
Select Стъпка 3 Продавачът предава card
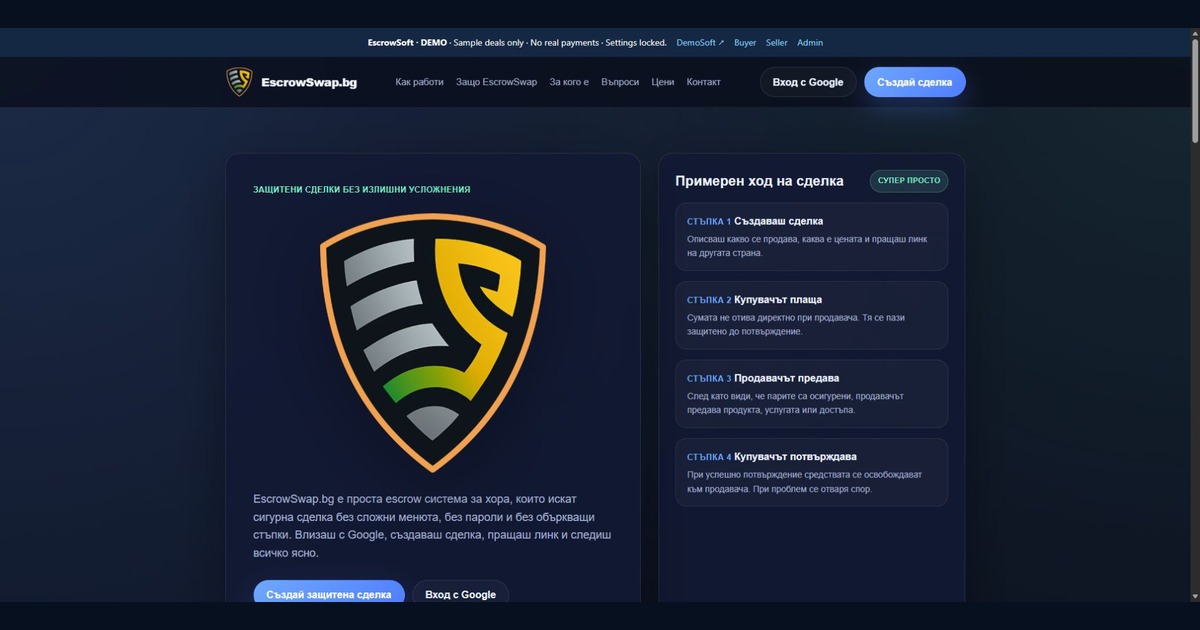[812, 394]
